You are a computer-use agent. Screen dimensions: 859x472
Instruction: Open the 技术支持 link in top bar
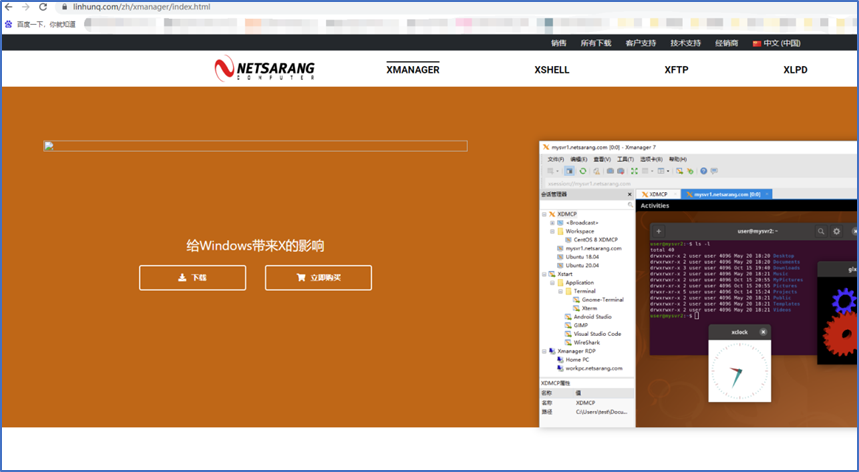(685, 43)
